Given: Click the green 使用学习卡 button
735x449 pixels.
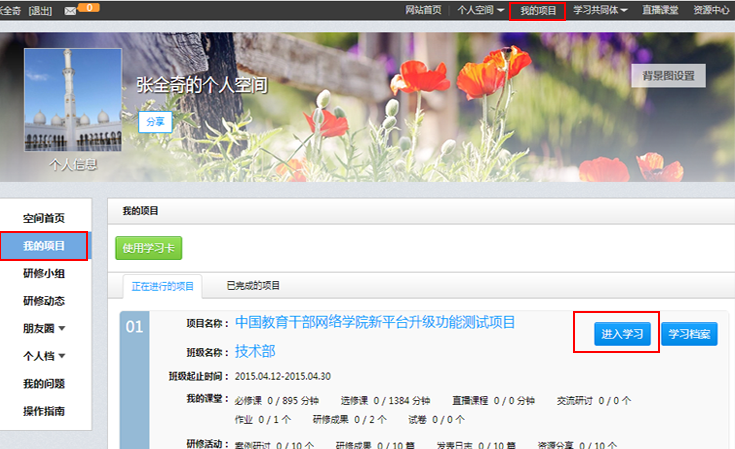Looking at the screenshot, I should (x=149, y=248).
